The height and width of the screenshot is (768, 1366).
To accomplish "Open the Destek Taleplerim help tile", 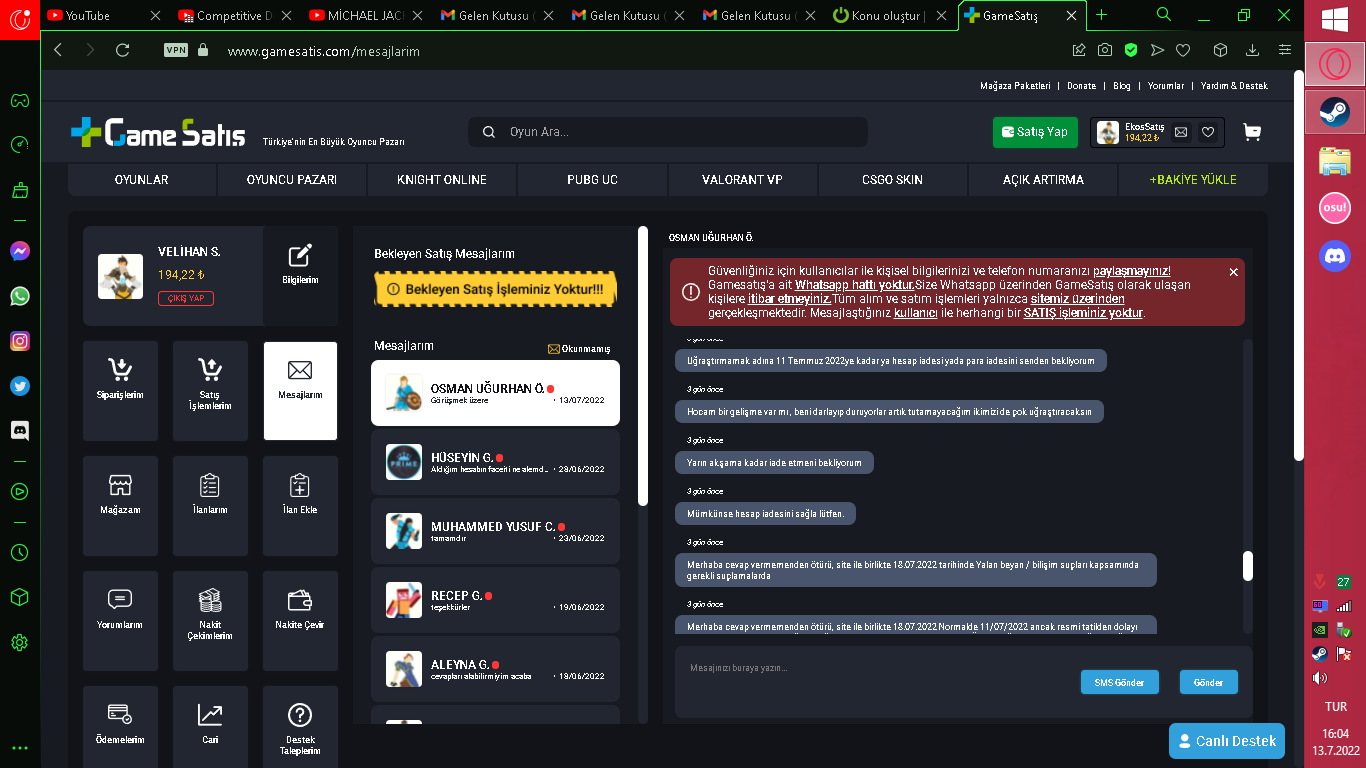I will coord(300,727).
